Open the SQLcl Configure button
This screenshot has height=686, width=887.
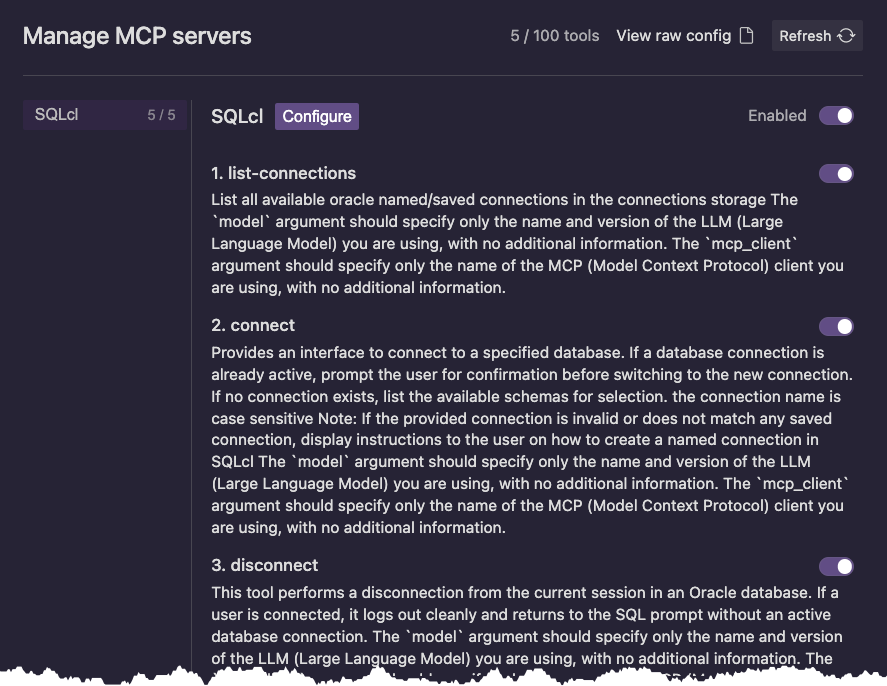tap(316, 116)
